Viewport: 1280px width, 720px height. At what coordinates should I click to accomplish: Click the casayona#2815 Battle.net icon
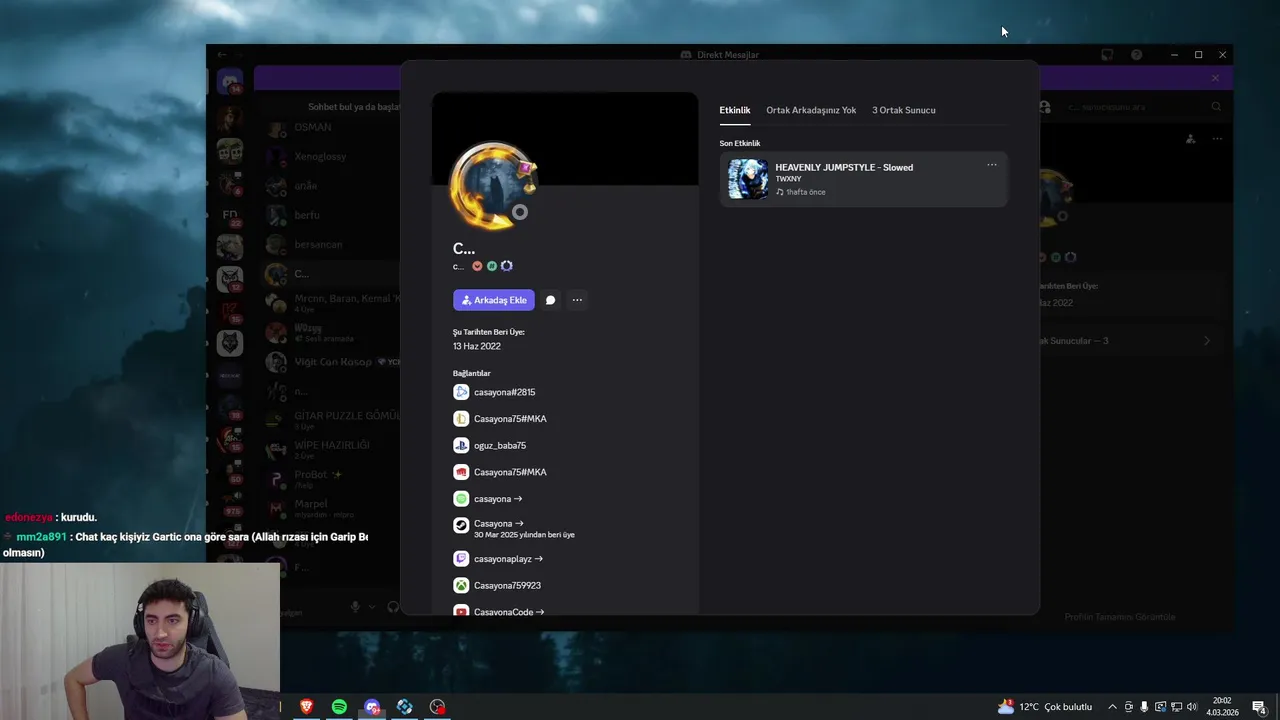pyautogui.click(x=461, y=392)
